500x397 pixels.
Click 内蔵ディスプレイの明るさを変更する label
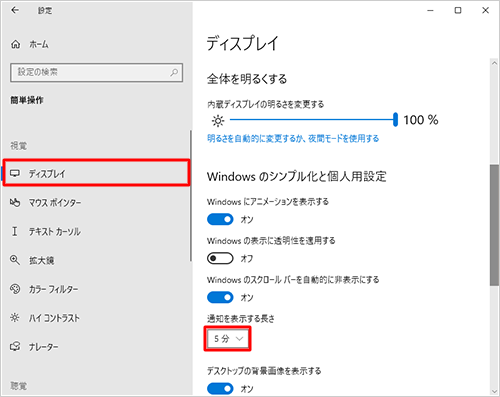click(x=265, y=104)
